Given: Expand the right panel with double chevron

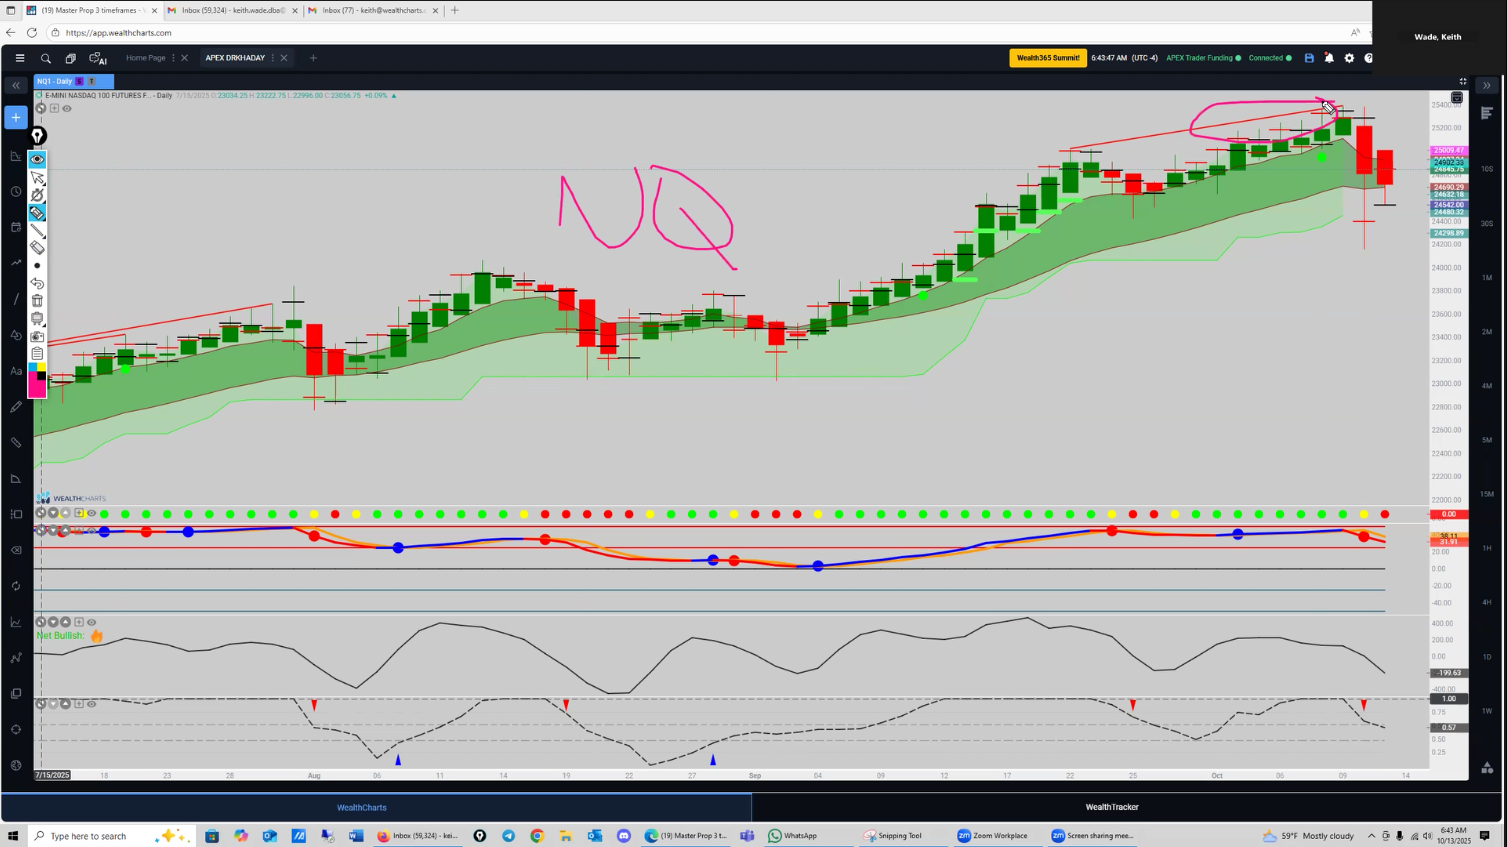Looking at the screenshot, I should pyautogui.click(x=1487, y=85).
